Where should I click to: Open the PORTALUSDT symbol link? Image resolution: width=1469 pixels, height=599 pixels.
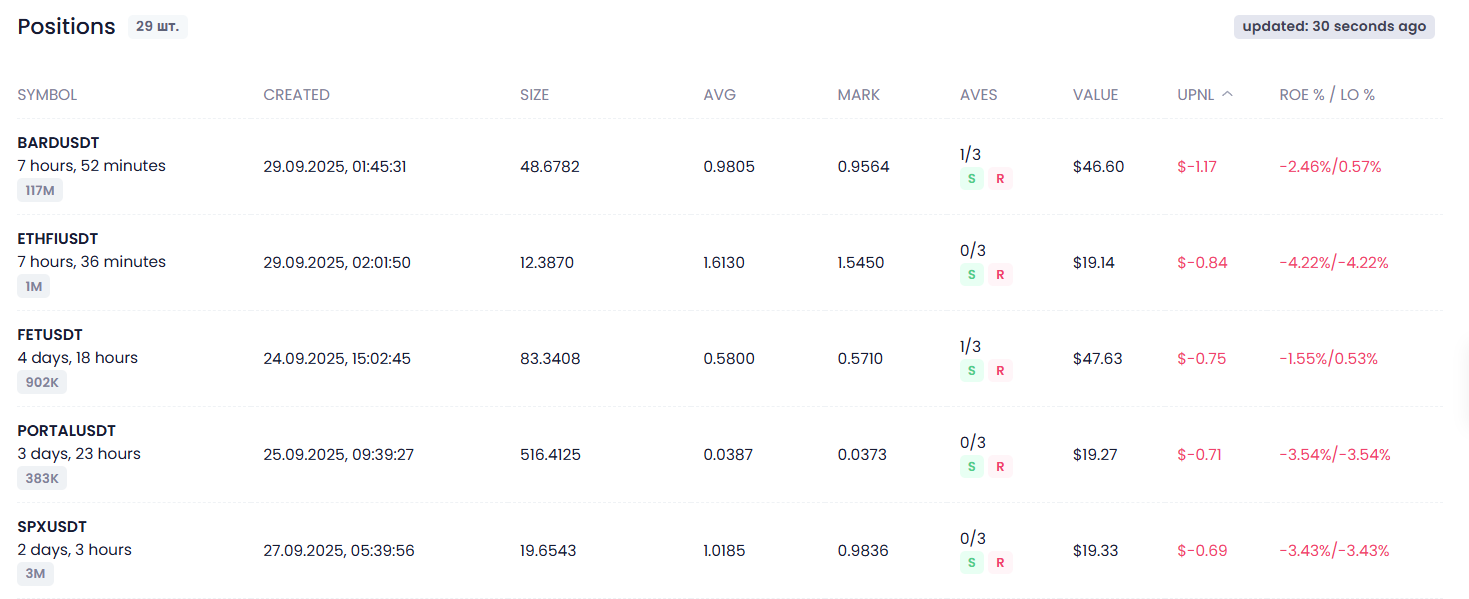click(66, 431)
